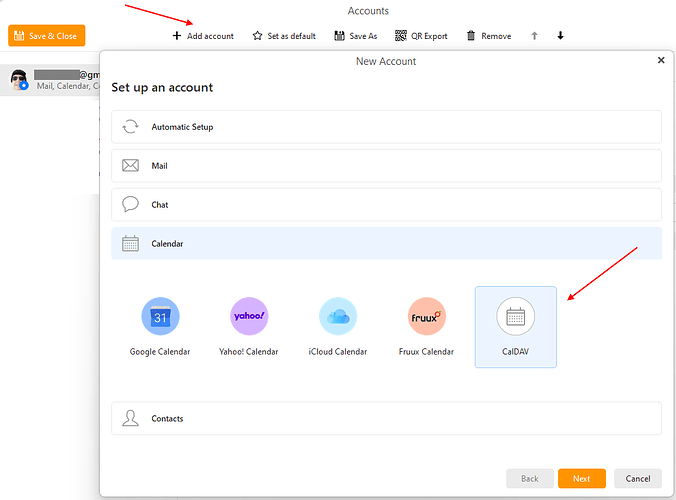Move account up with arrow icon
This screenshot has height=500, width=676.
(534, 36)
